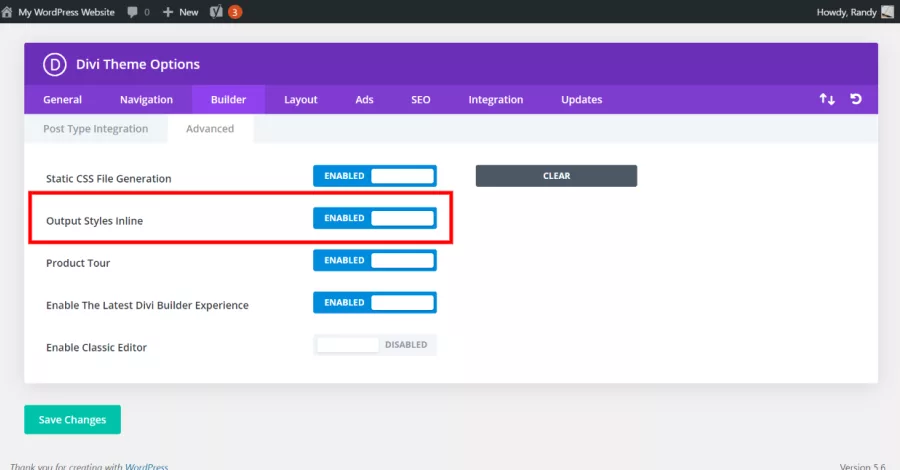
Task: Click New in the admin bar
Action: pyautogui.click(x=189, y=12)
